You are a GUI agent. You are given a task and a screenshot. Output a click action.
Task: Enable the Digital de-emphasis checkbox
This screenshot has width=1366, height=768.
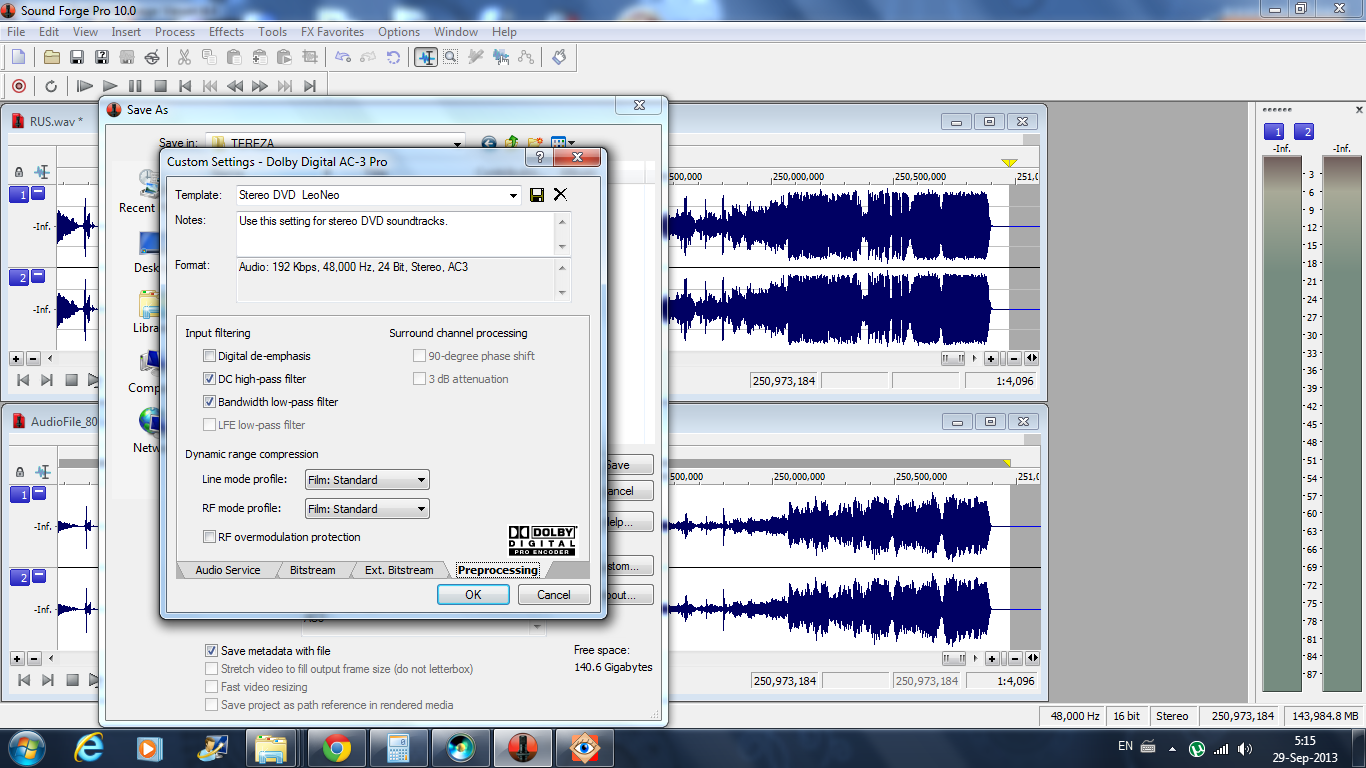209,356
